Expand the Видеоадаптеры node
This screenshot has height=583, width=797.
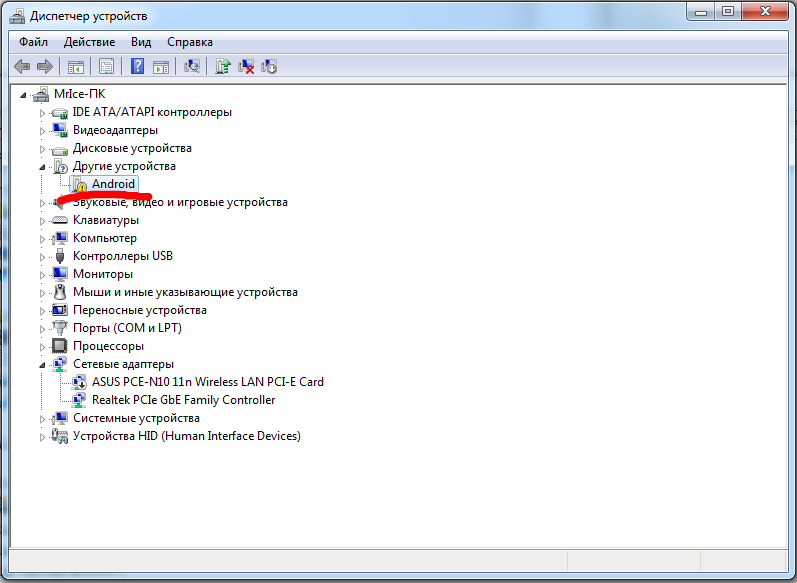(42, 131)
